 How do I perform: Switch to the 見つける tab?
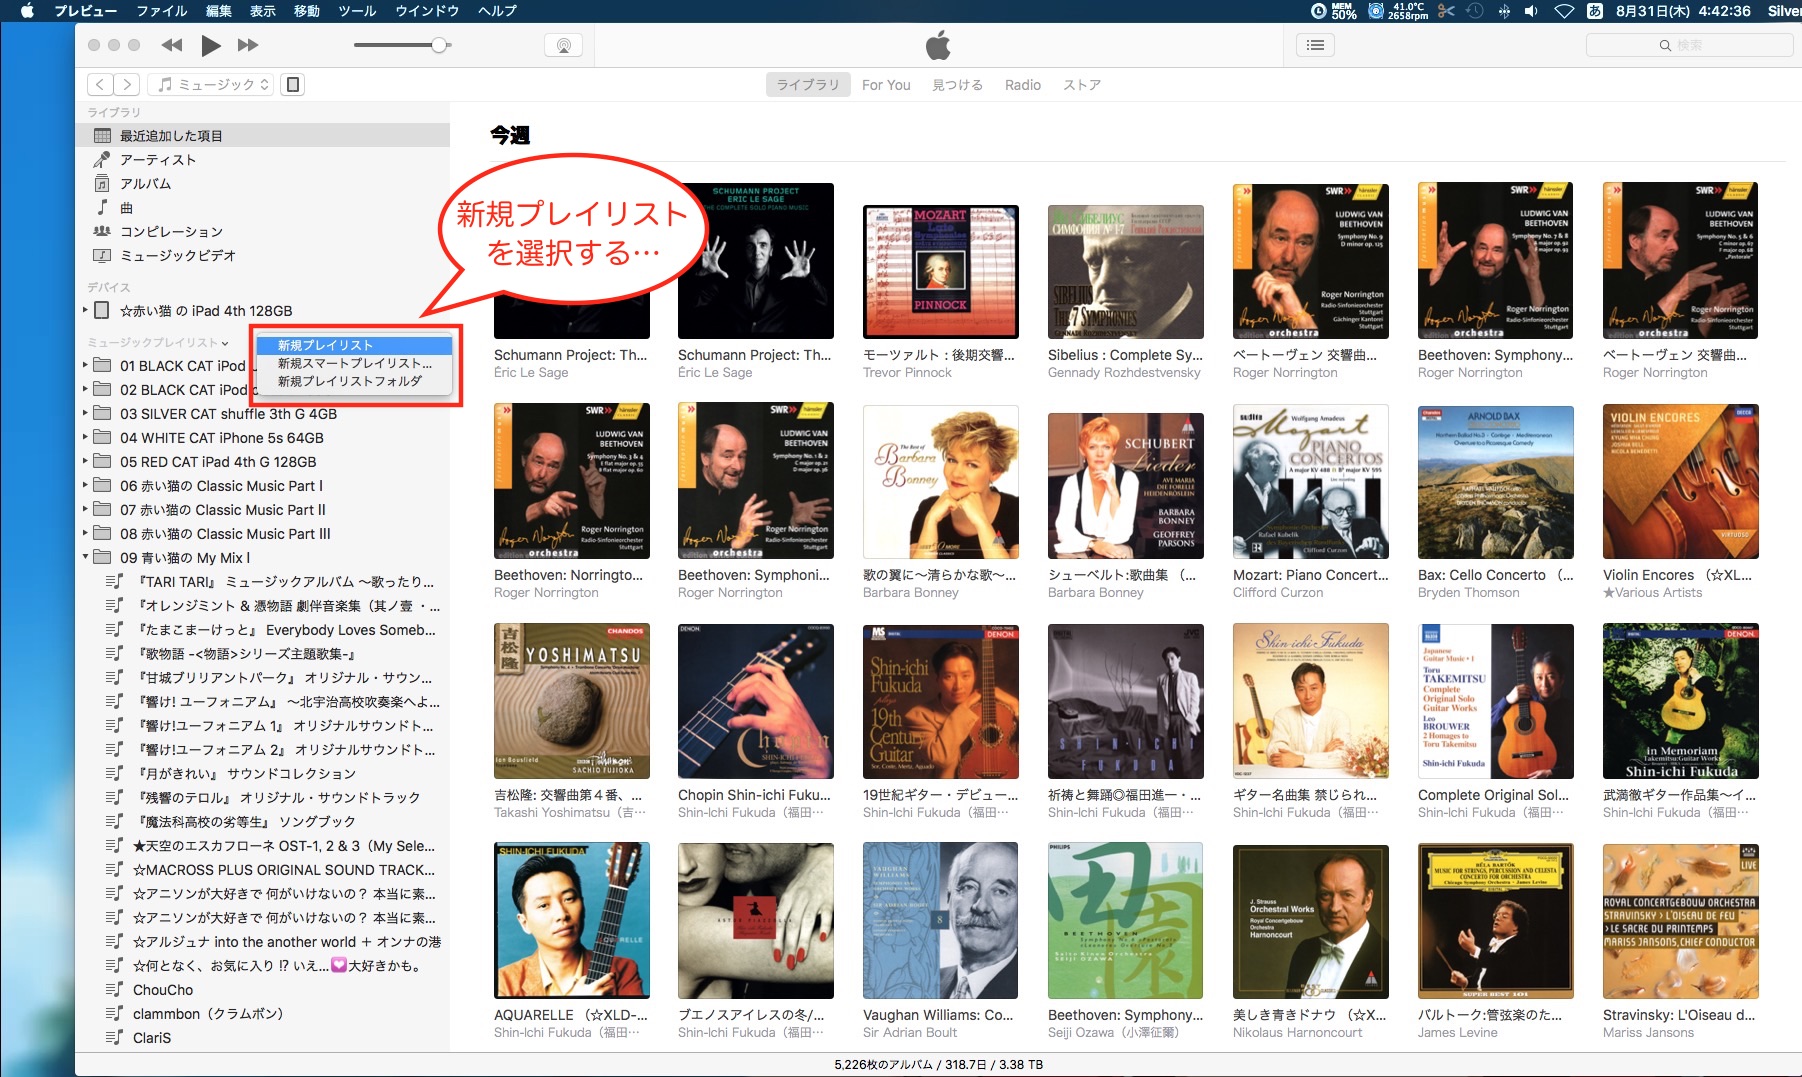coord(957,85)
